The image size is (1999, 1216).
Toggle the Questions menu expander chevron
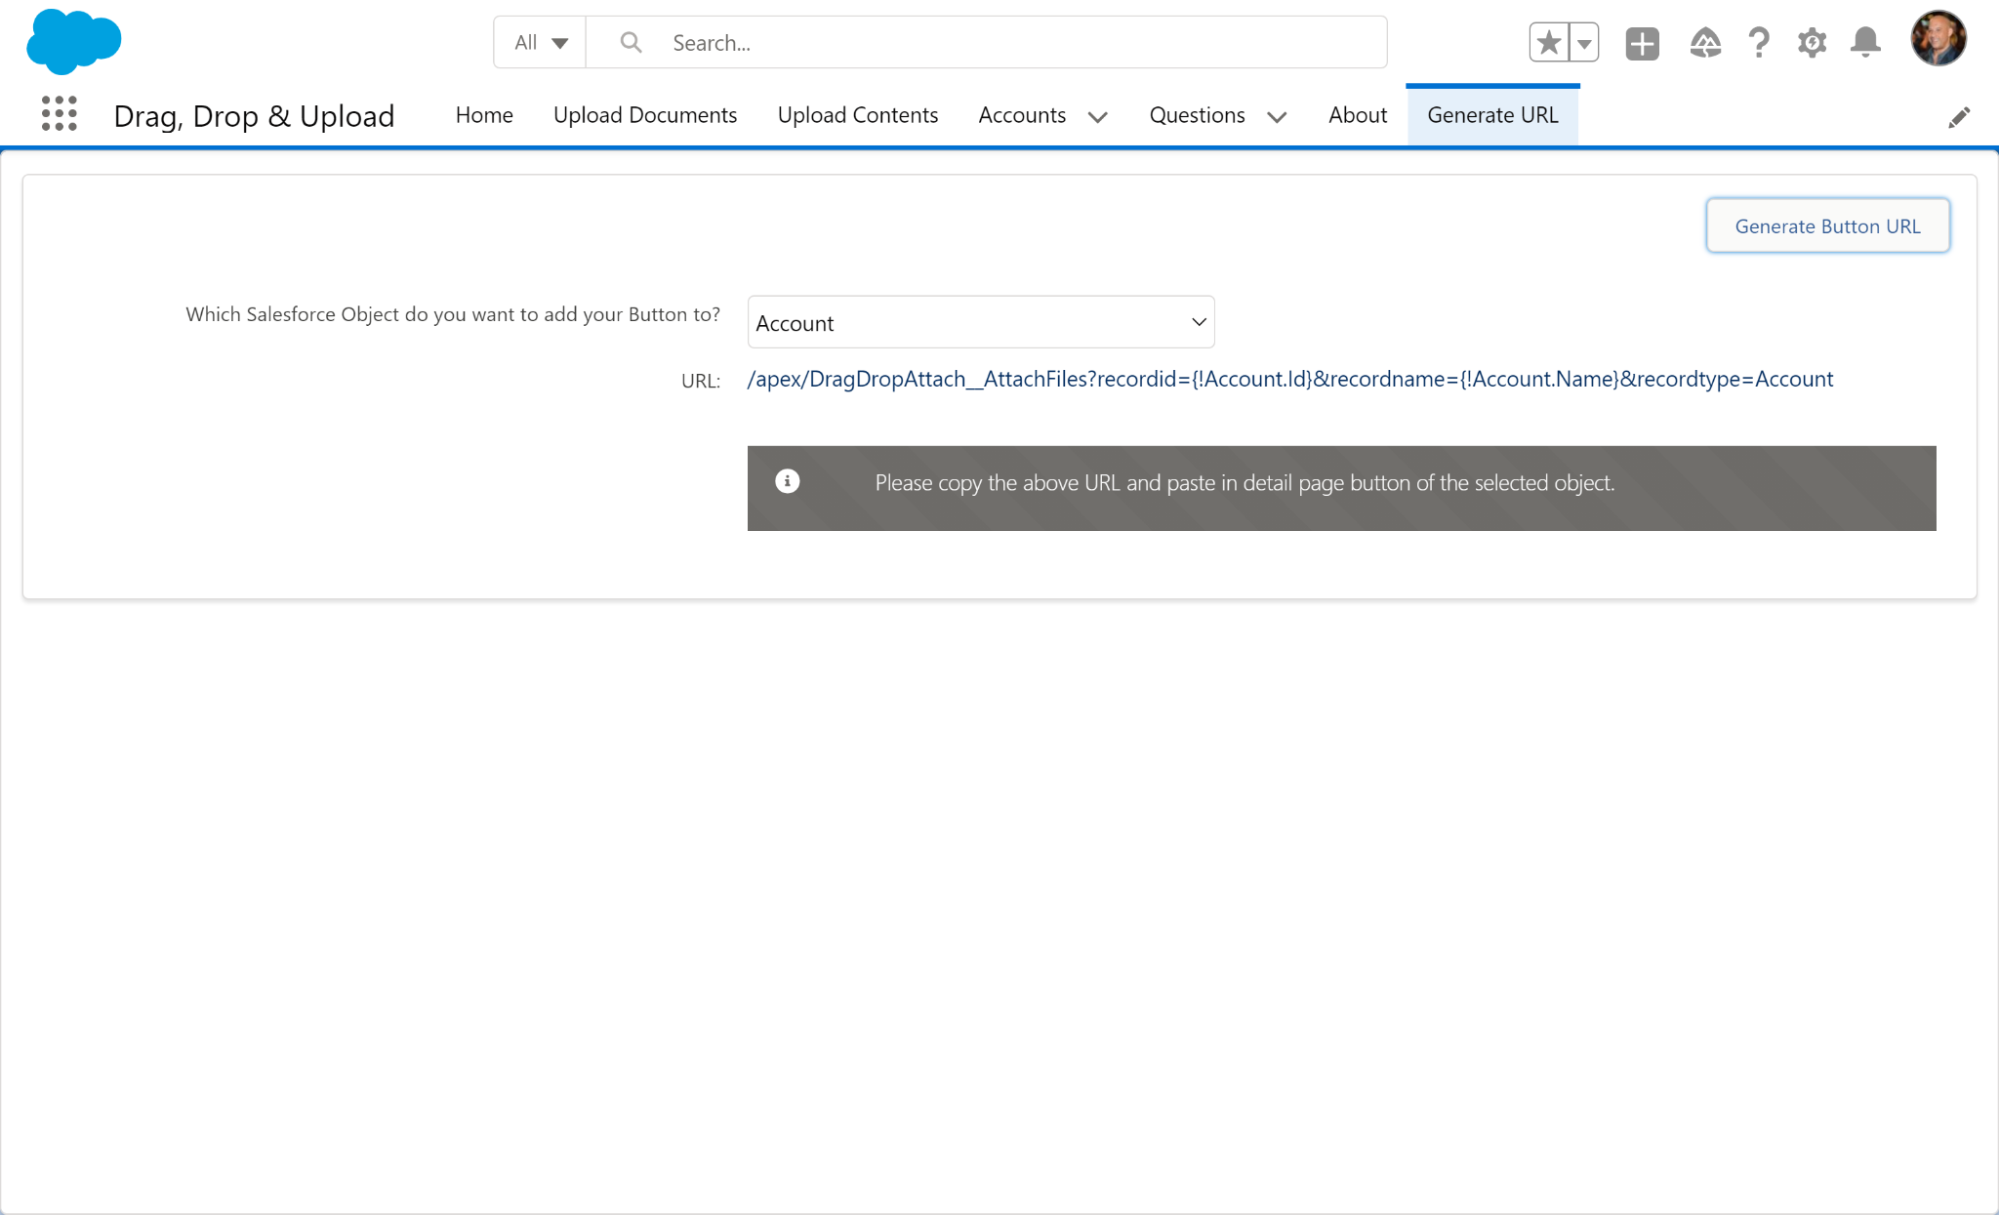click(1274, 116)
